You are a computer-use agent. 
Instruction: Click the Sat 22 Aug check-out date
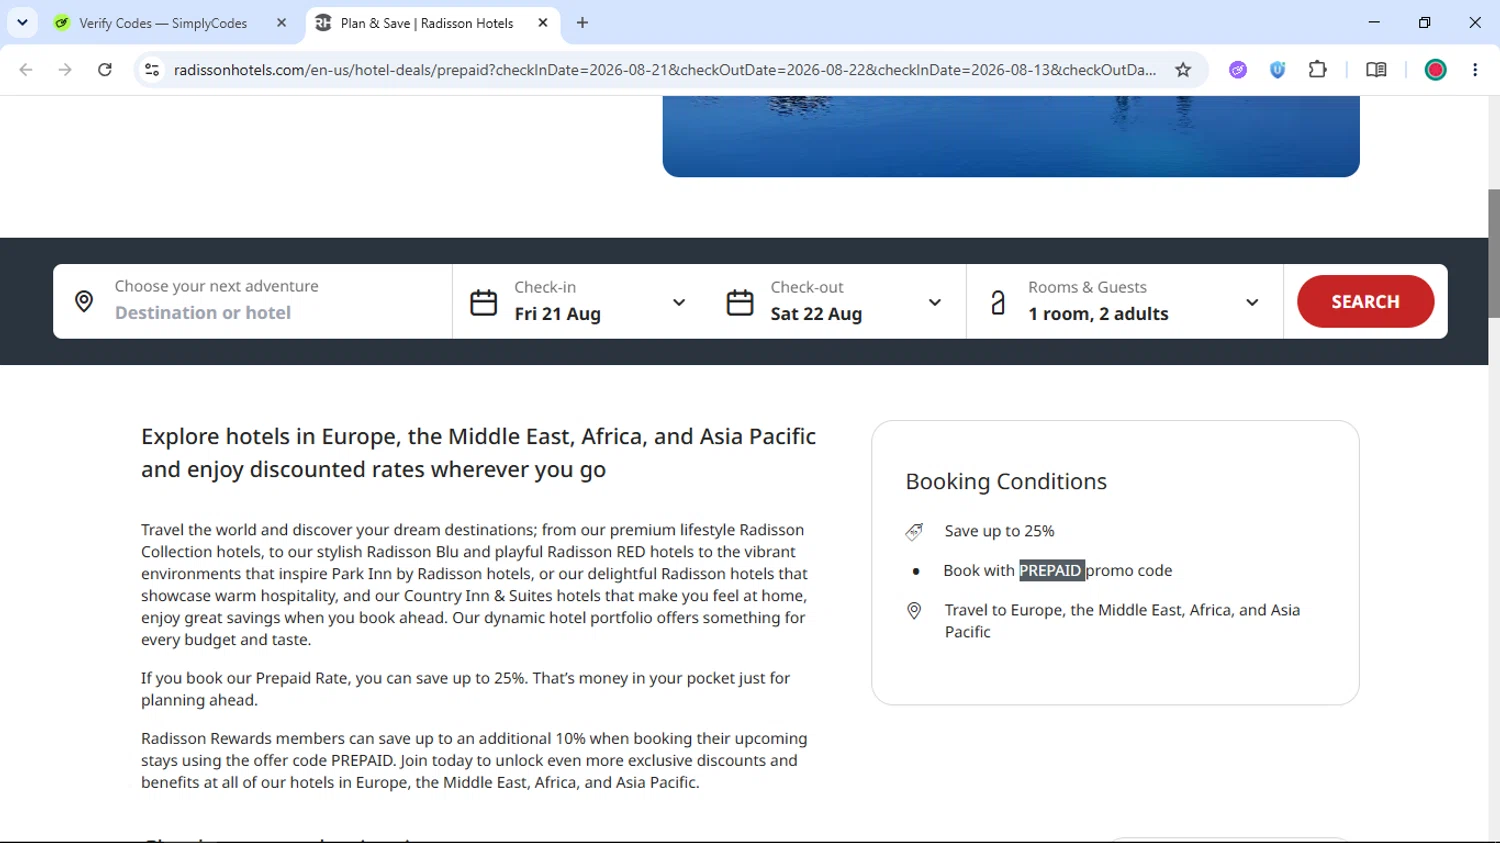tap(816, 314)
